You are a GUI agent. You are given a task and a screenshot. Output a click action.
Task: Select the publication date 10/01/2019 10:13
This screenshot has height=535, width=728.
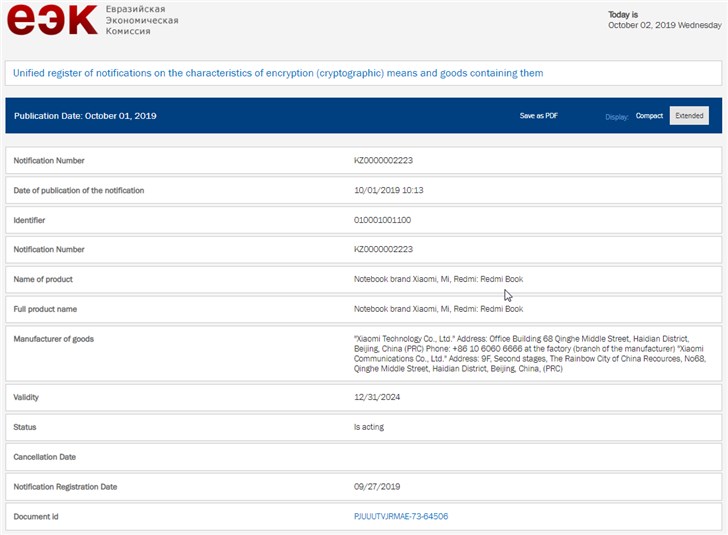click(389, 190)
